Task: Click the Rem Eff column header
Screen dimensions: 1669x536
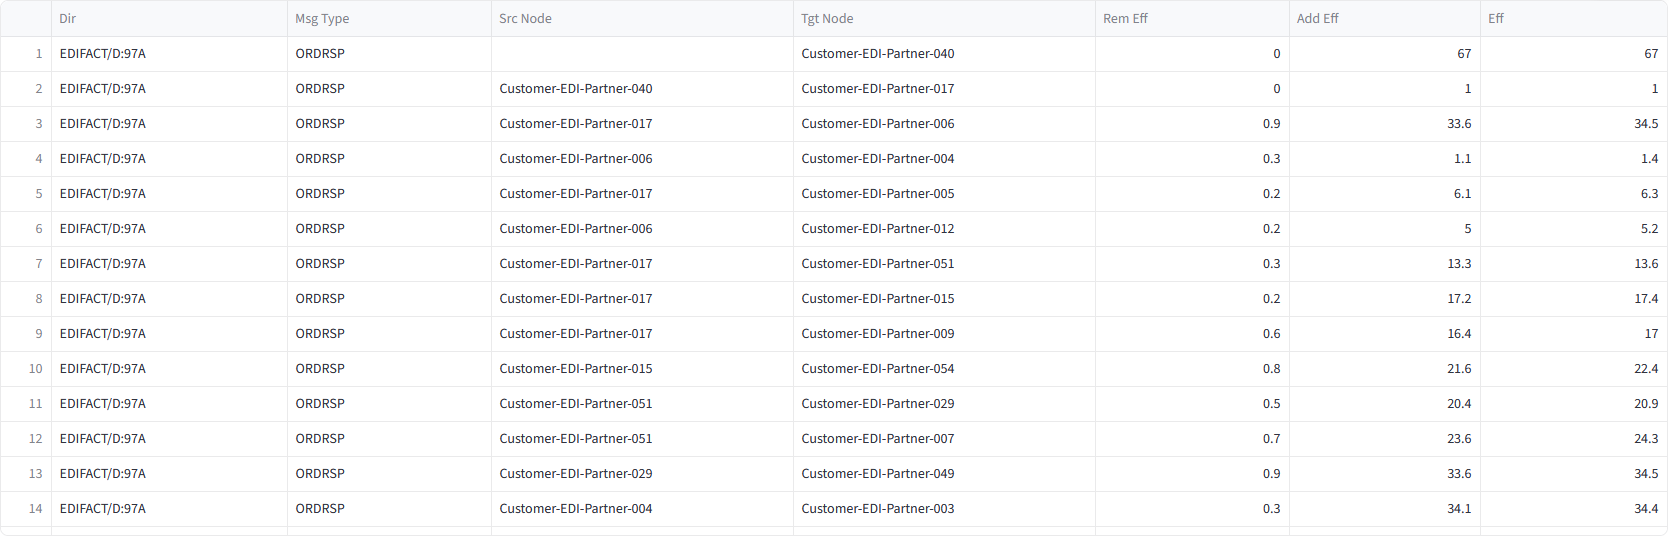Action: [x=1125, y=19]
